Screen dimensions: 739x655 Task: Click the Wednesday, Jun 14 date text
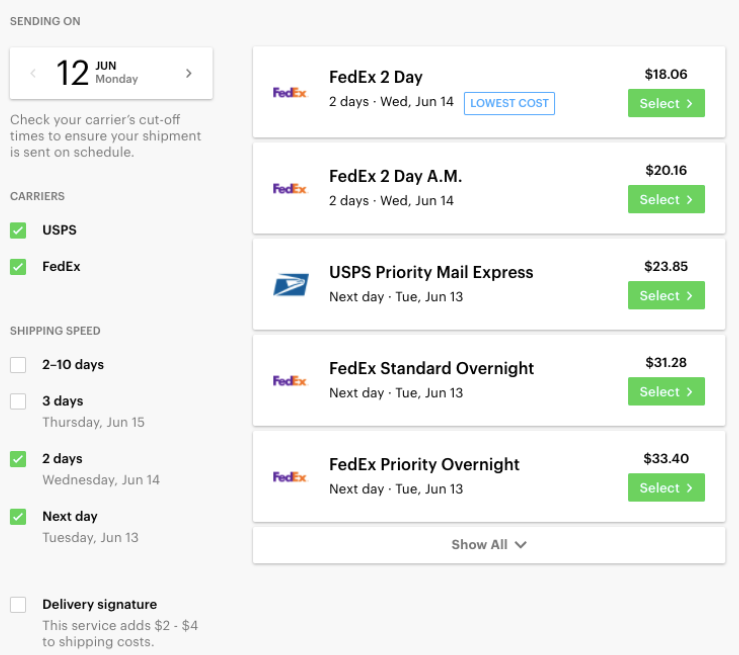click(x=101, y=480)
